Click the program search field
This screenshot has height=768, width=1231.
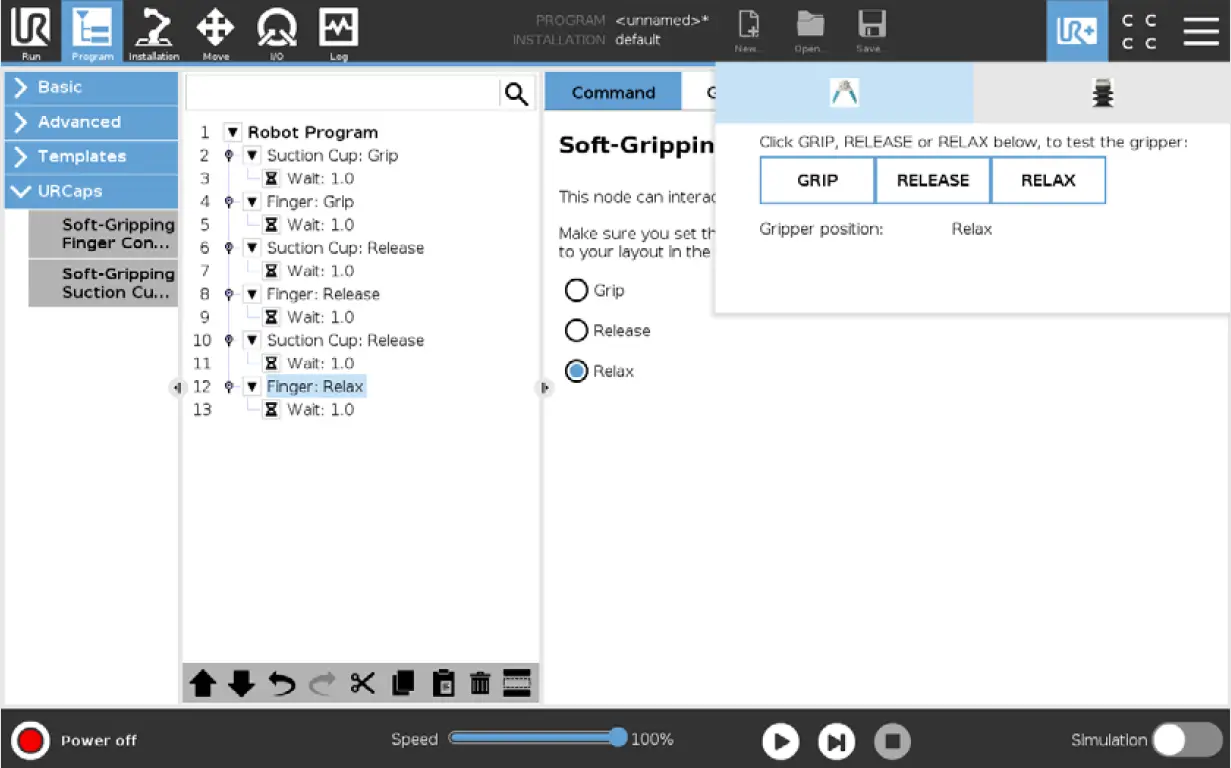click(342, 93)
